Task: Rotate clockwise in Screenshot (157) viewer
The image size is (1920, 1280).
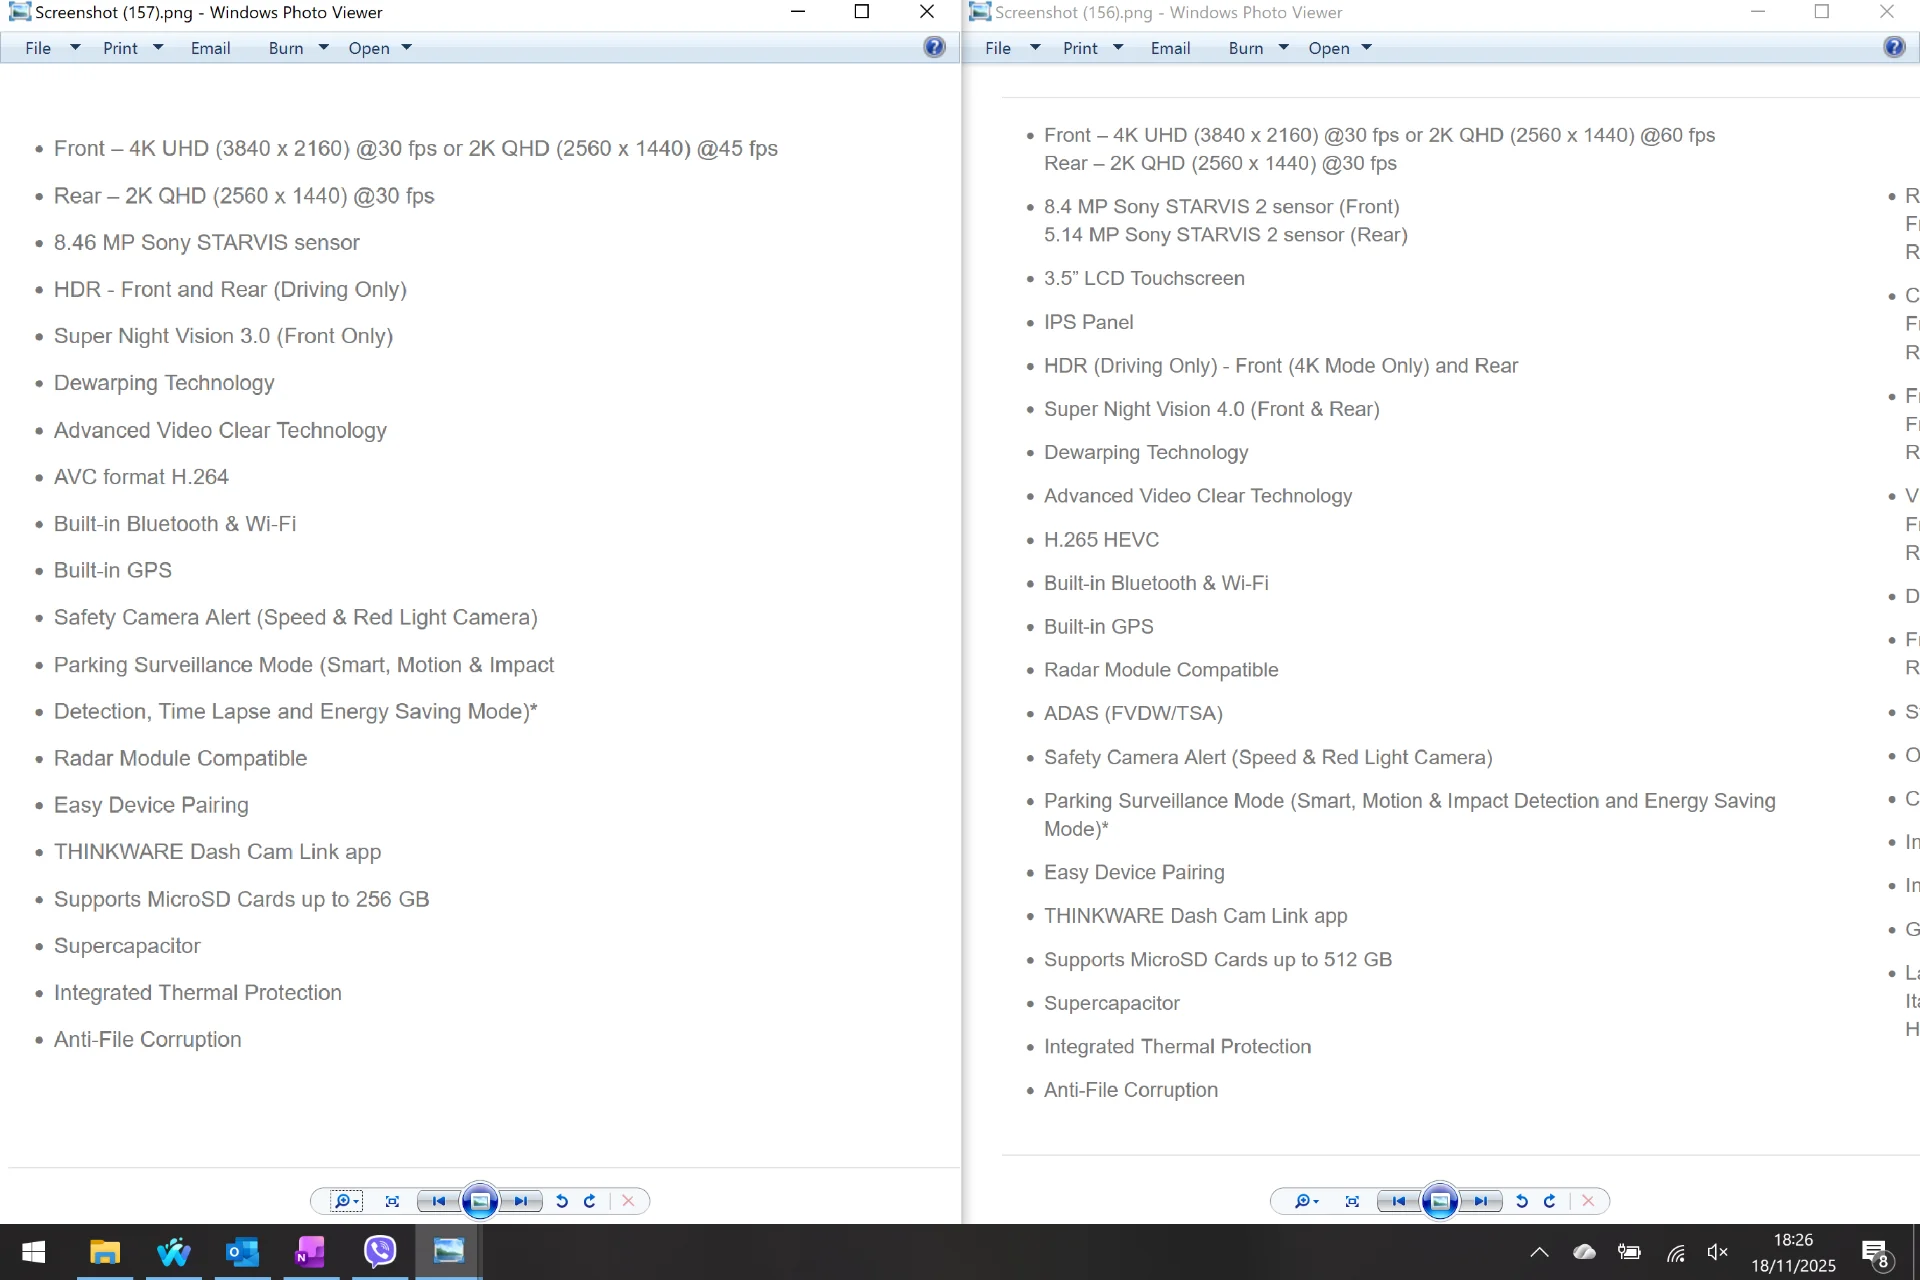Action: (590, 1201)
